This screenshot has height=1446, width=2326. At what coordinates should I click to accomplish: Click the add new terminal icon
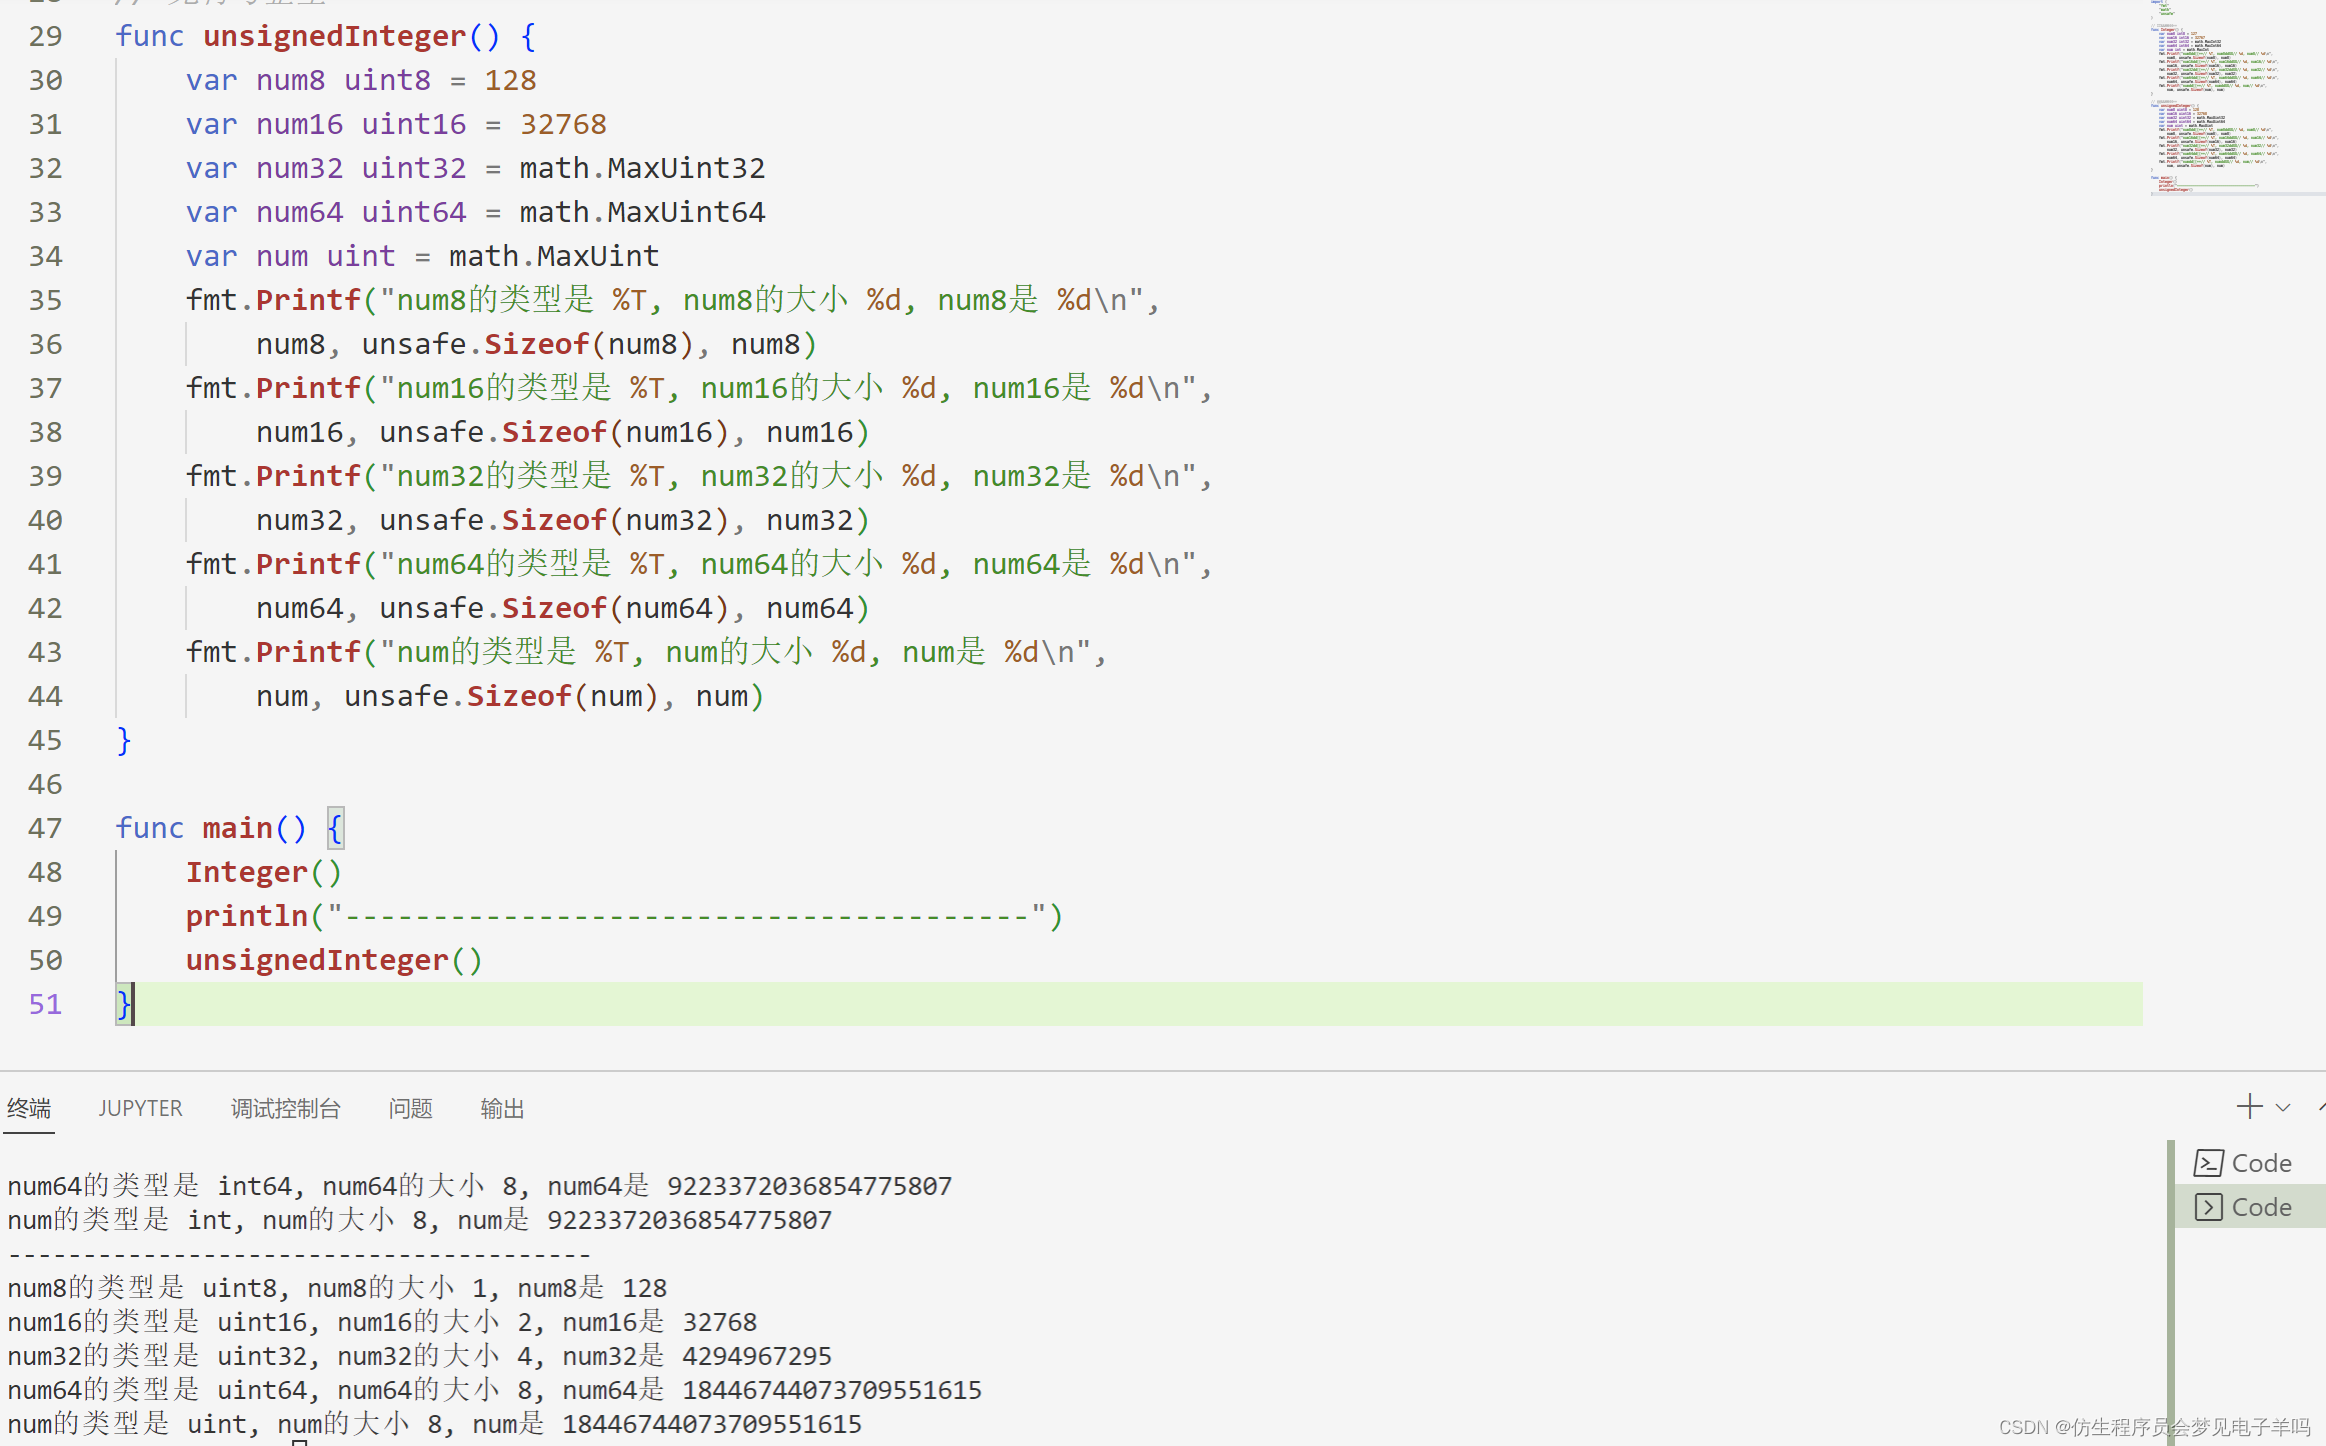(x=2249, y=1104)
